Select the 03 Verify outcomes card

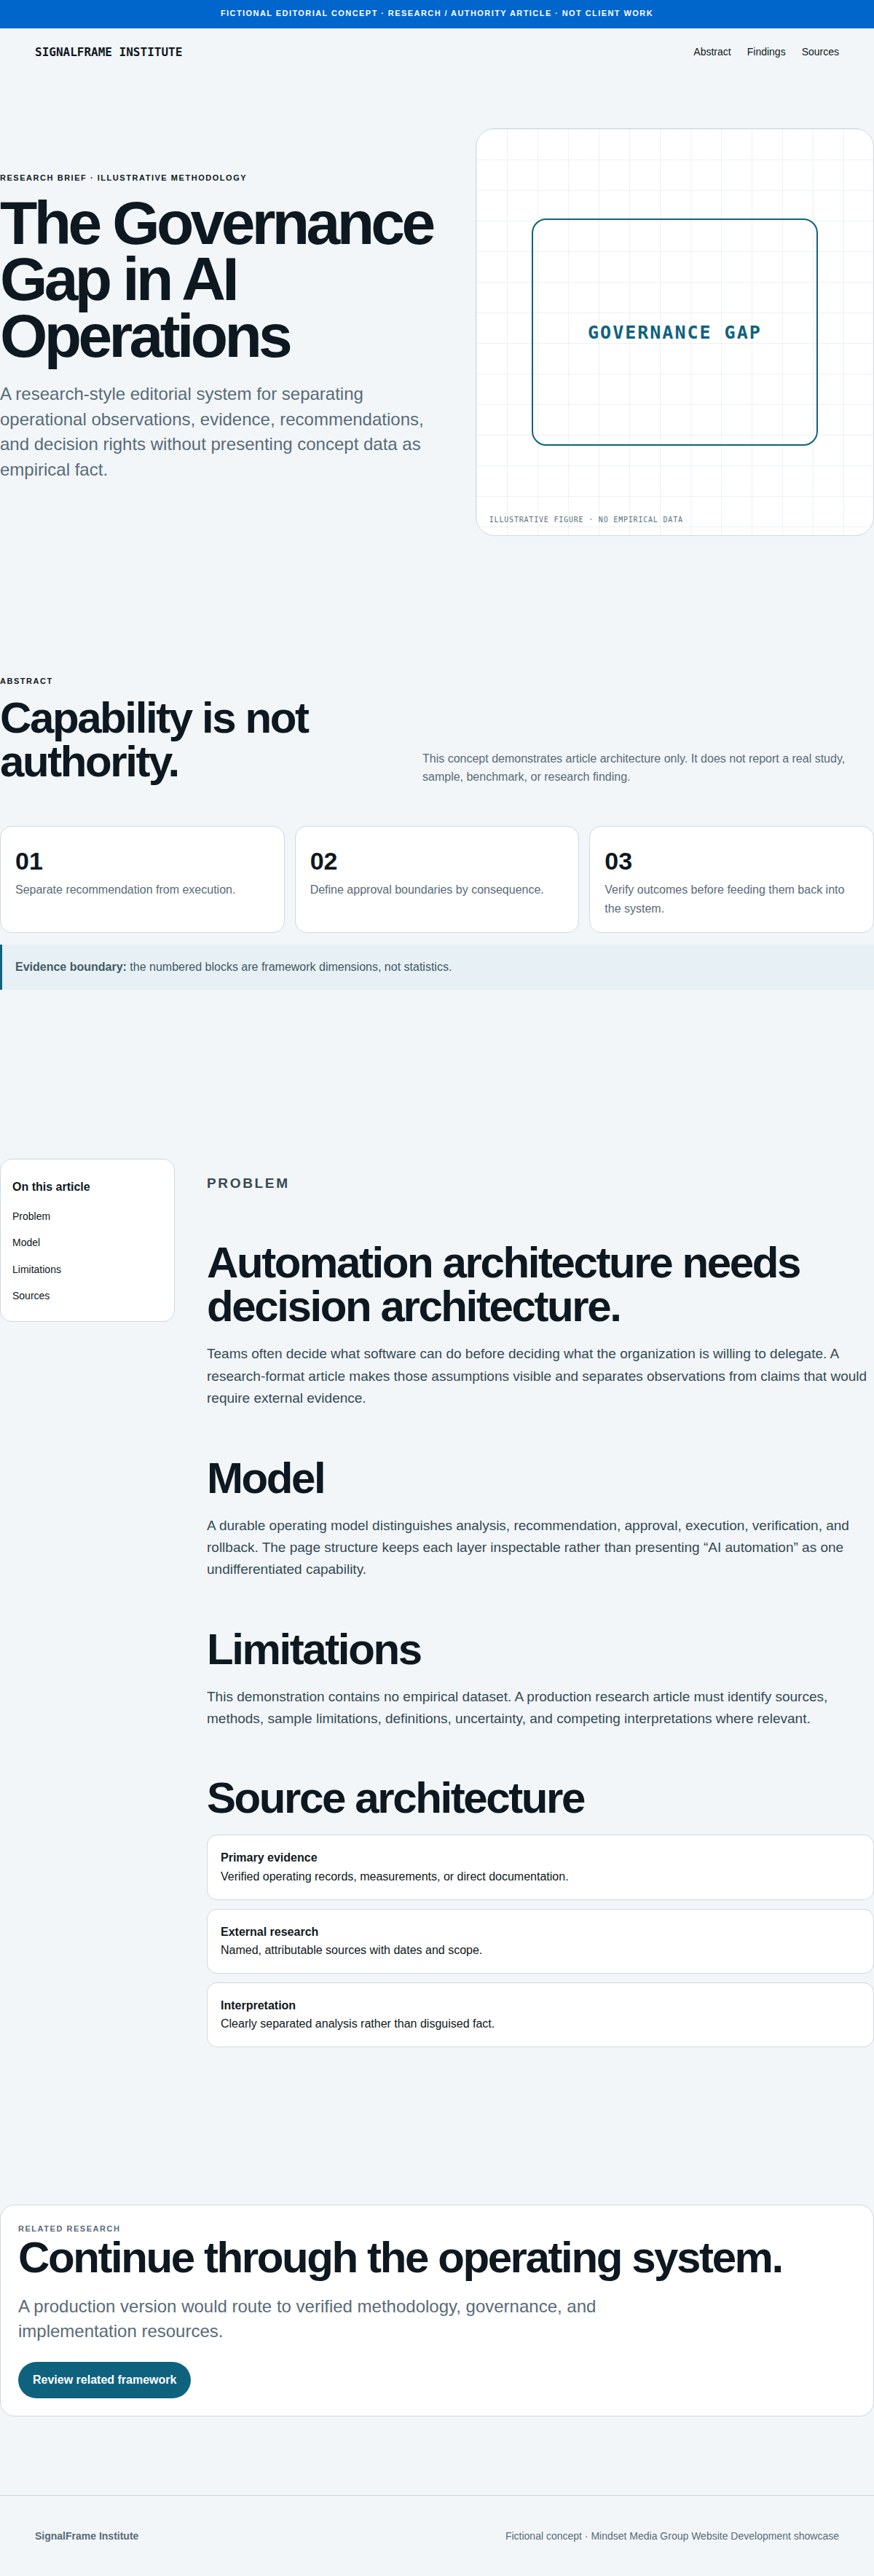[x=731, y=879]
